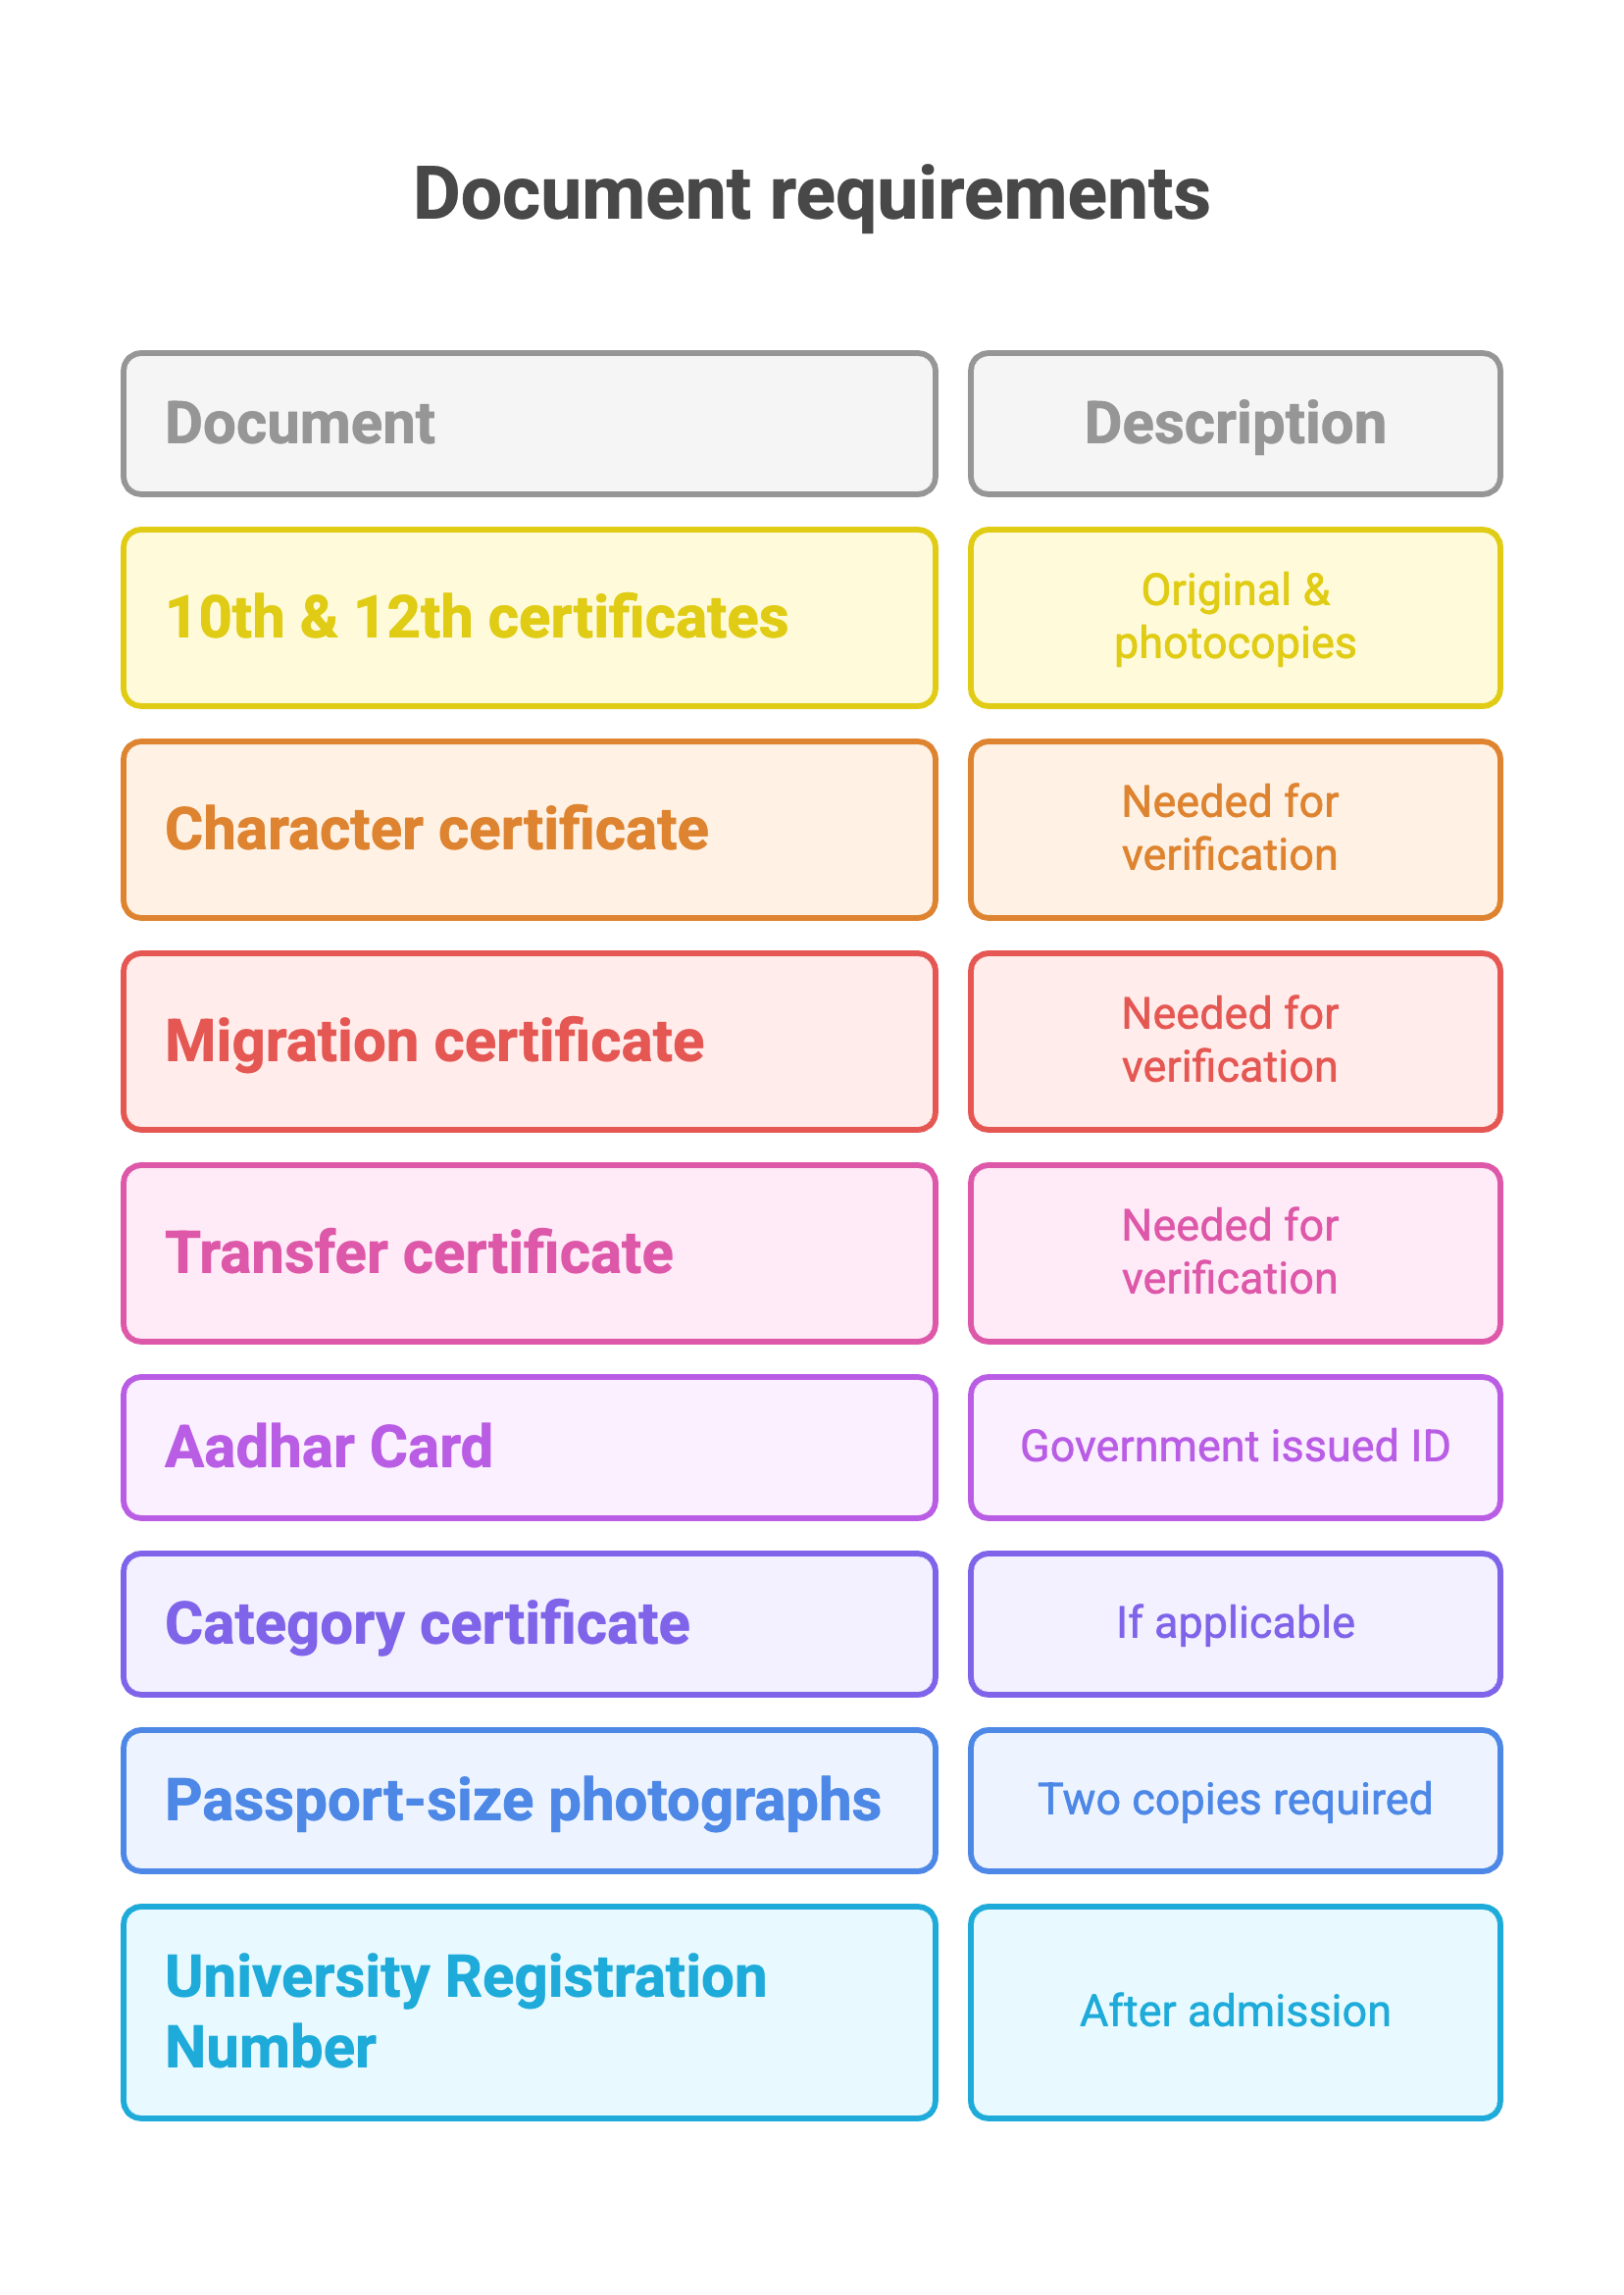Select the gray Document column header box
This screenshot has height=2295, width=1624.
pos(529,423)
